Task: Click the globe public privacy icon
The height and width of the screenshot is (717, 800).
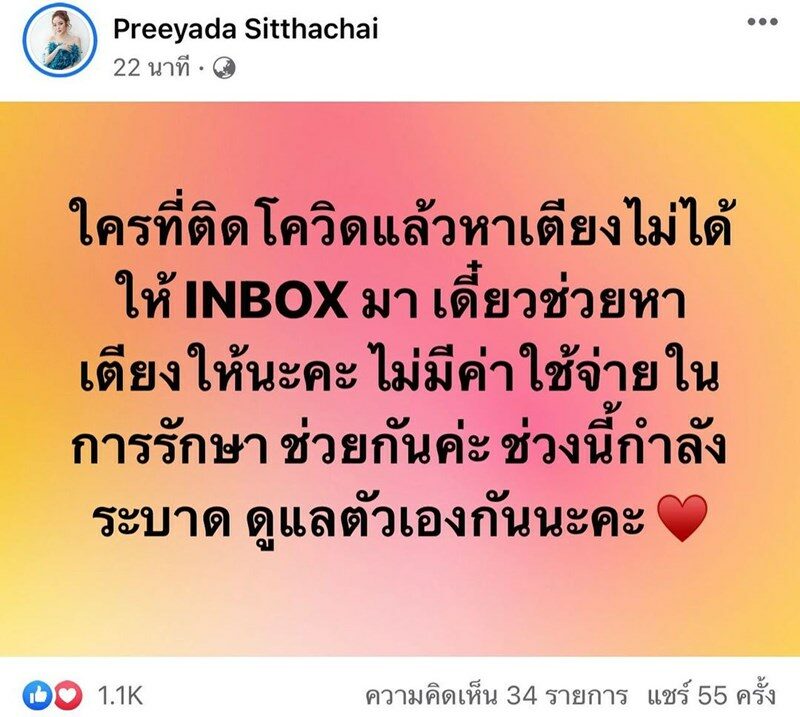Action: click(x=223, y=68)
